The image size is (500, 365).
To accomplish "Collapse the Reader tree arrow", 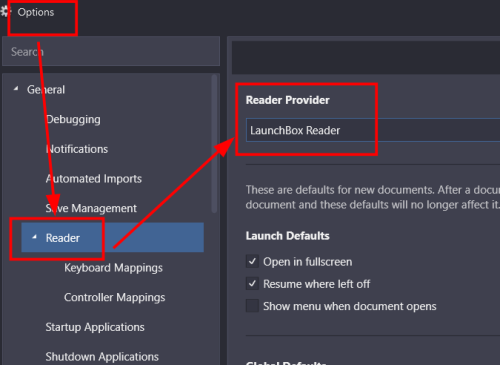I will click(34, 237).
